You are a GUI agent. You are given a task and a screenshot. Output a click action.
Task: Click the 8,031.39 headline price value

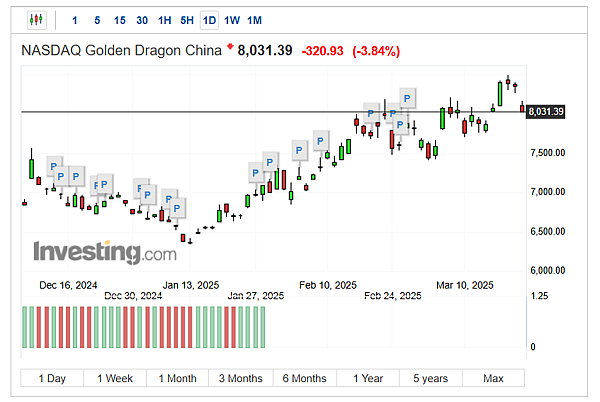coord(265,50)
